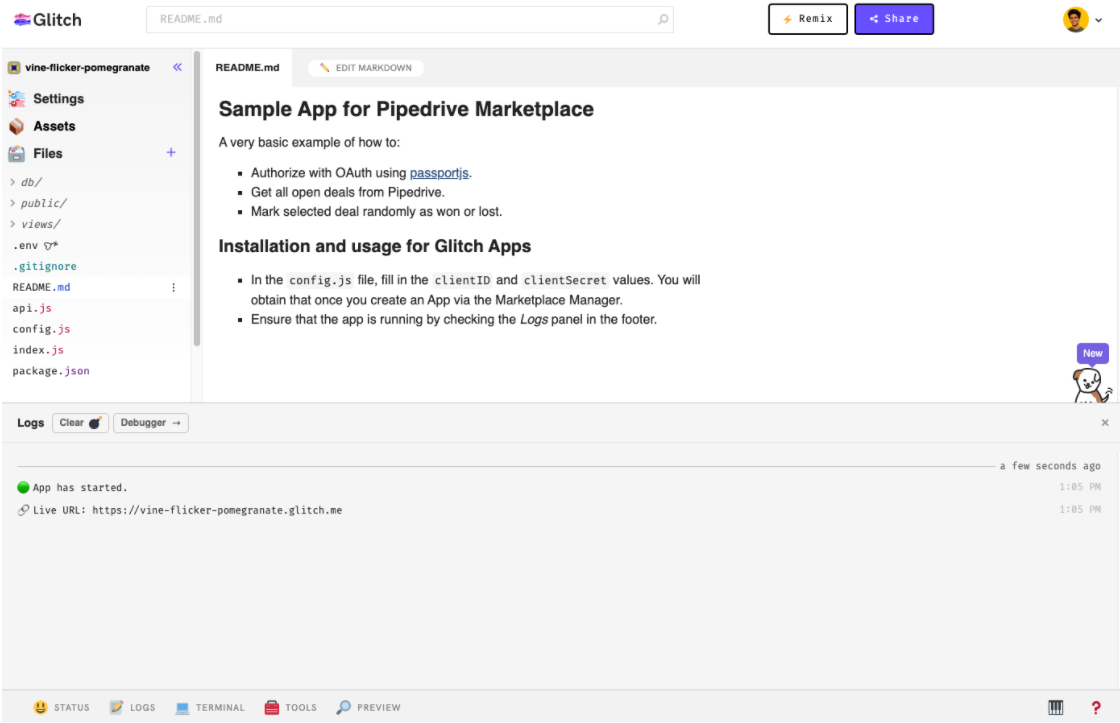Click the vine-flicker-pomegranate project icon
1120x723 pixels.
[14, 68]
